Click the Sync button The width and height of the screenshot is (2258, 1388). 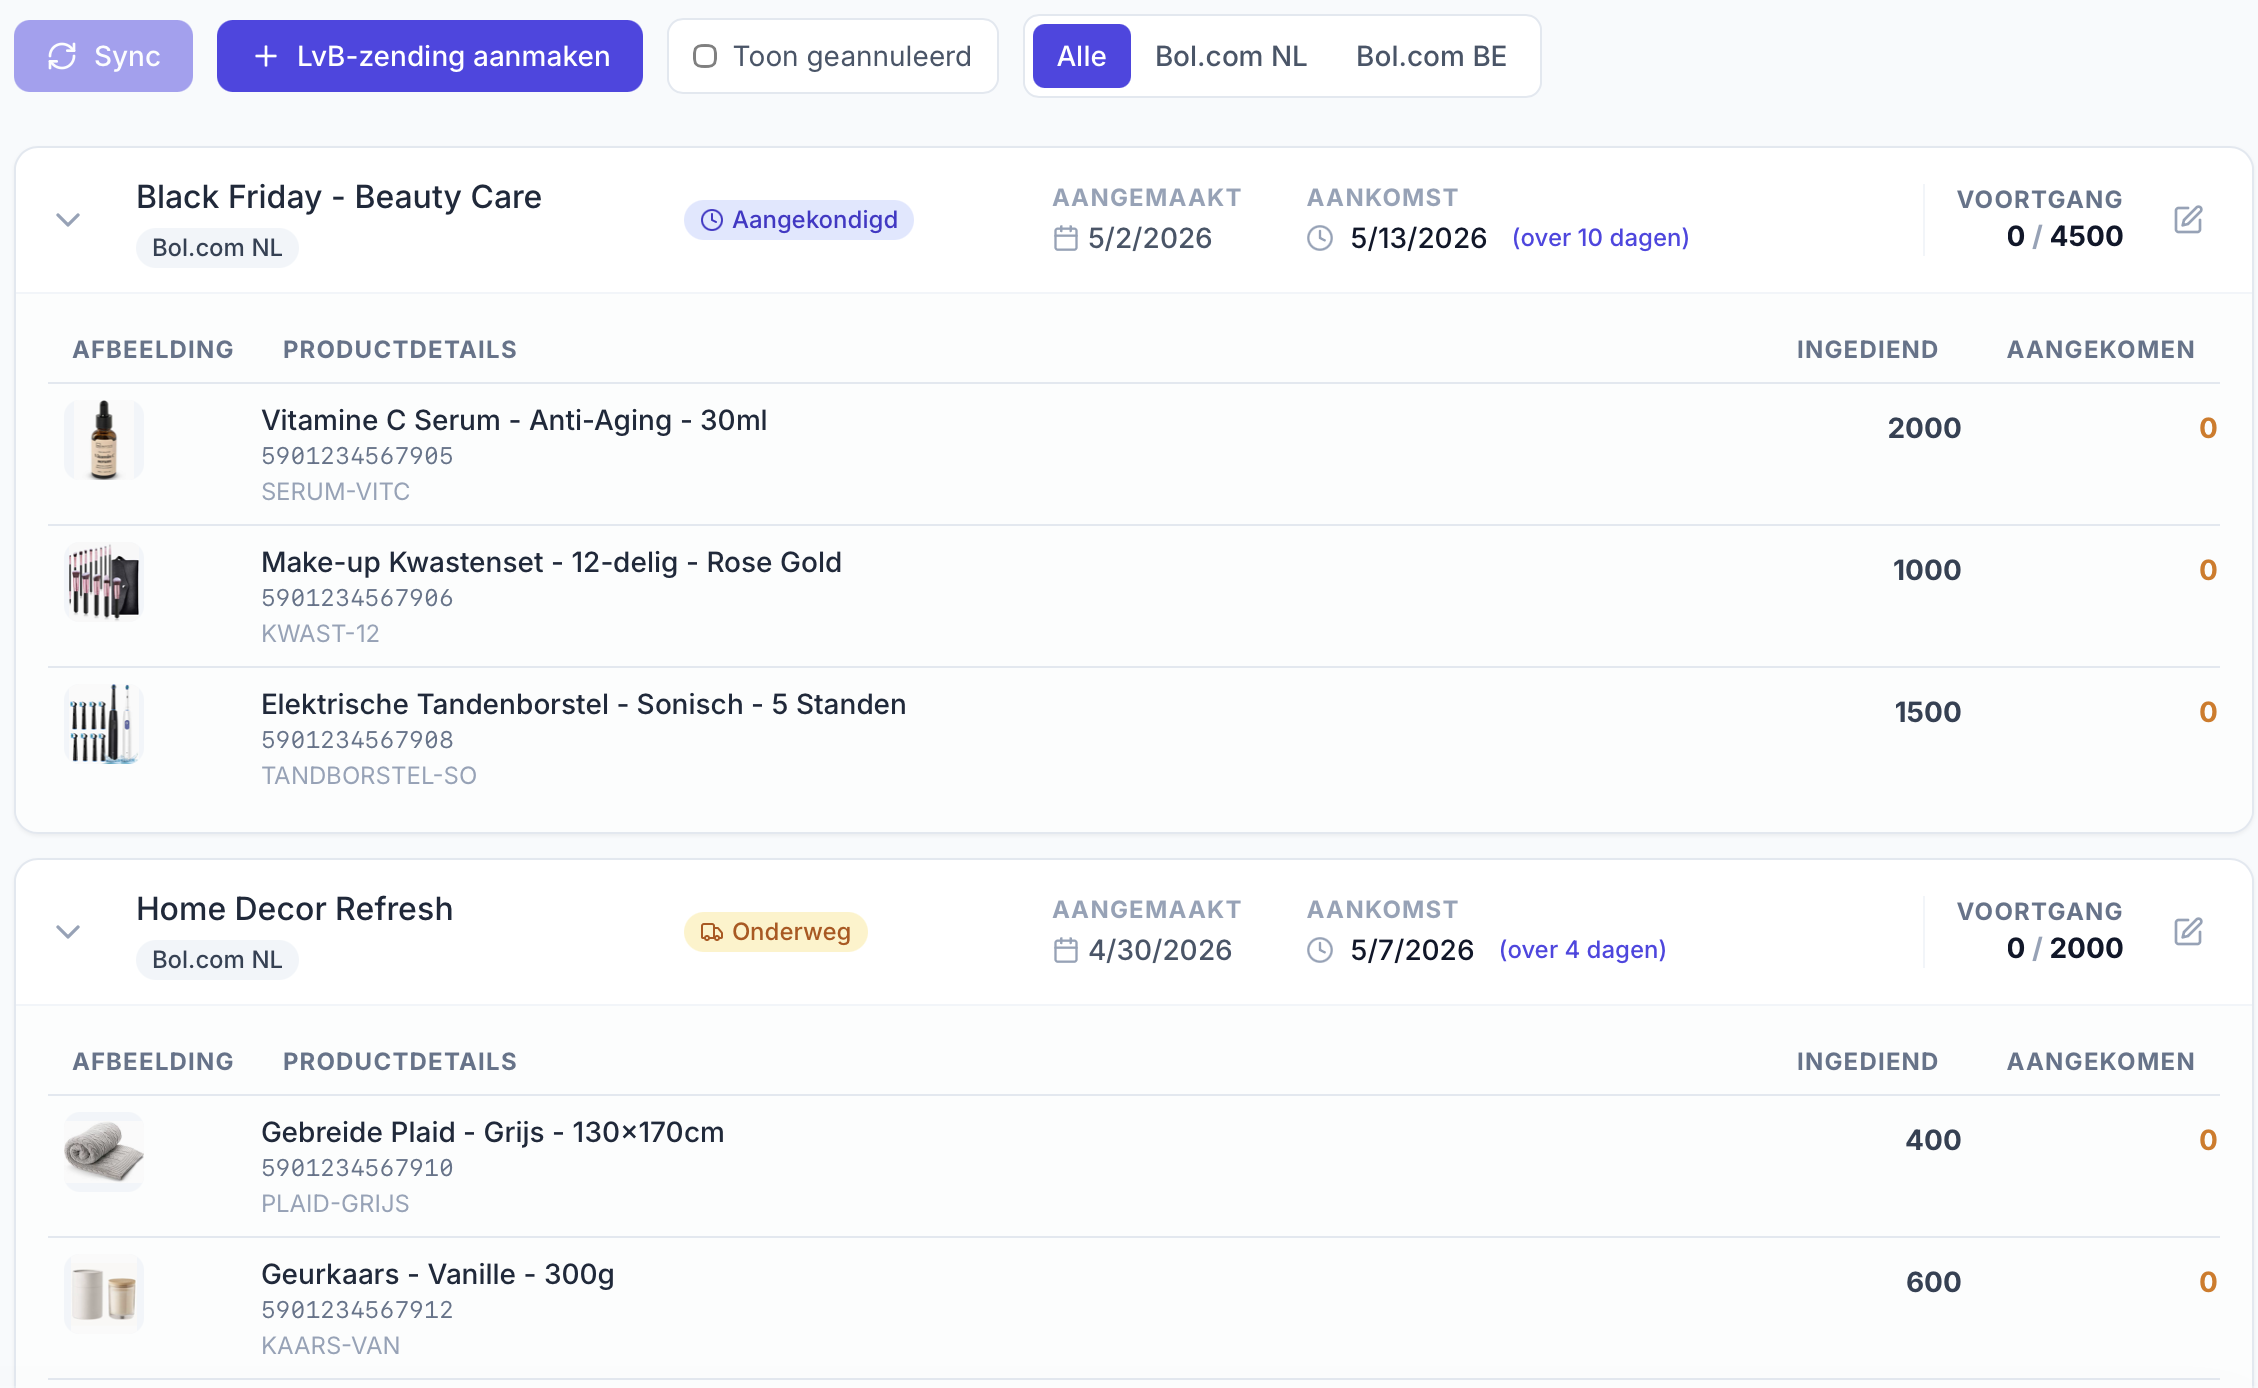tap(103, 56)
